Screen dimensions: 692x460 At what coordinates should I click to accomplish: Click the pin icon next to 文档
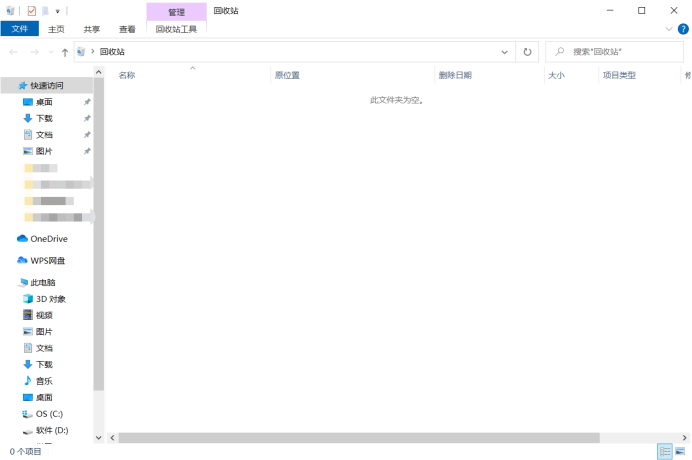point(87,135)
